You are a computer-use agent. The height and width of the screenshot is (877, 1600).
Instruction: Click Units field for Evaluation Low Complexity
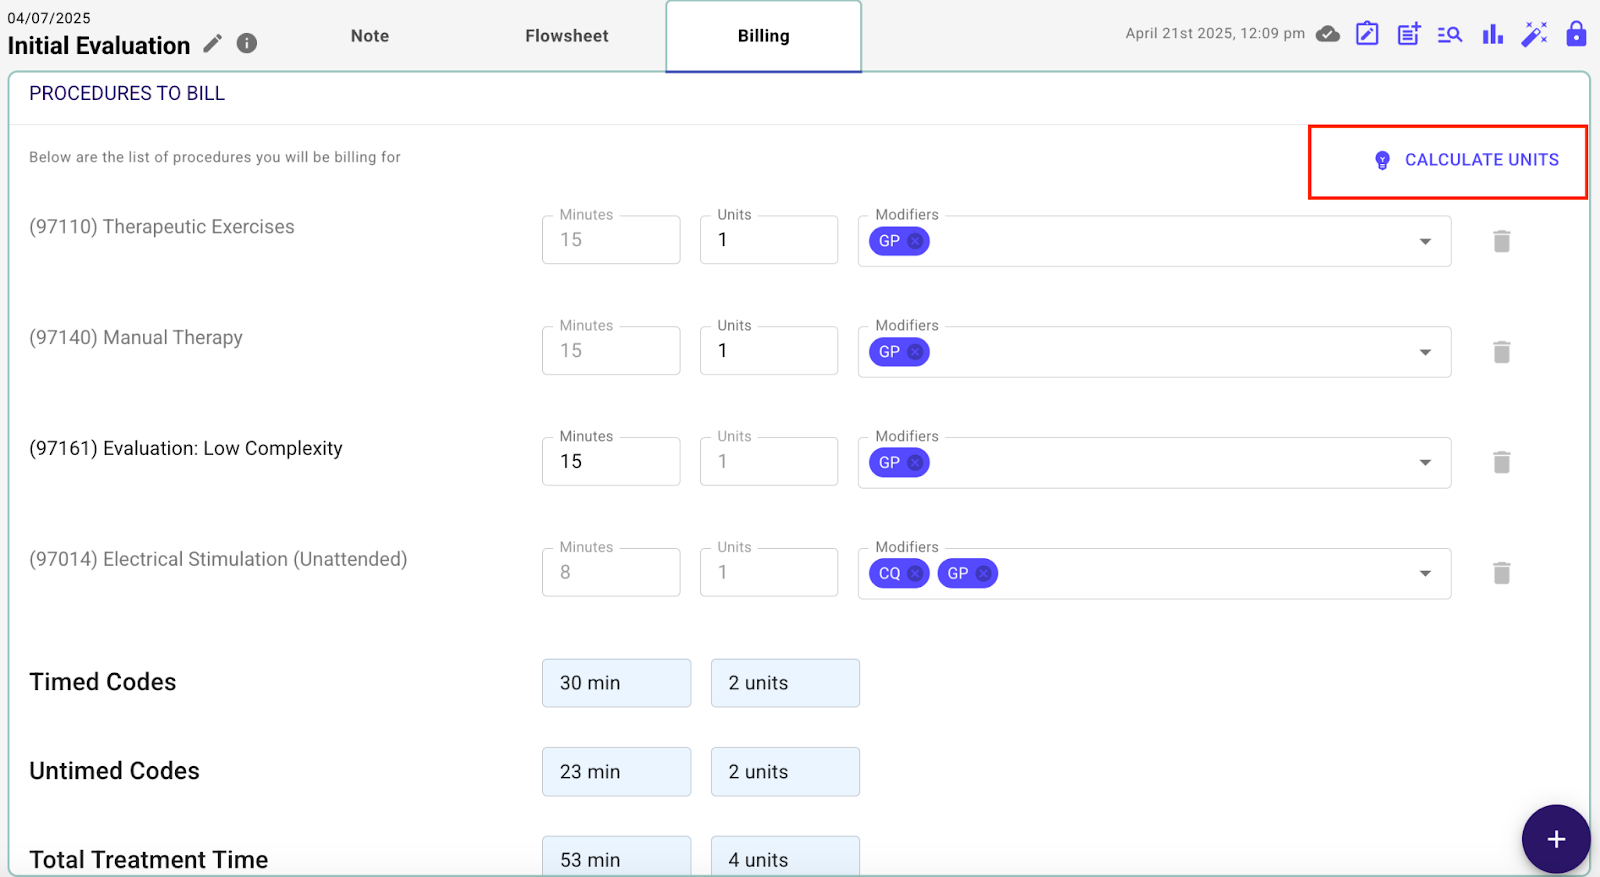click(769, 461)
